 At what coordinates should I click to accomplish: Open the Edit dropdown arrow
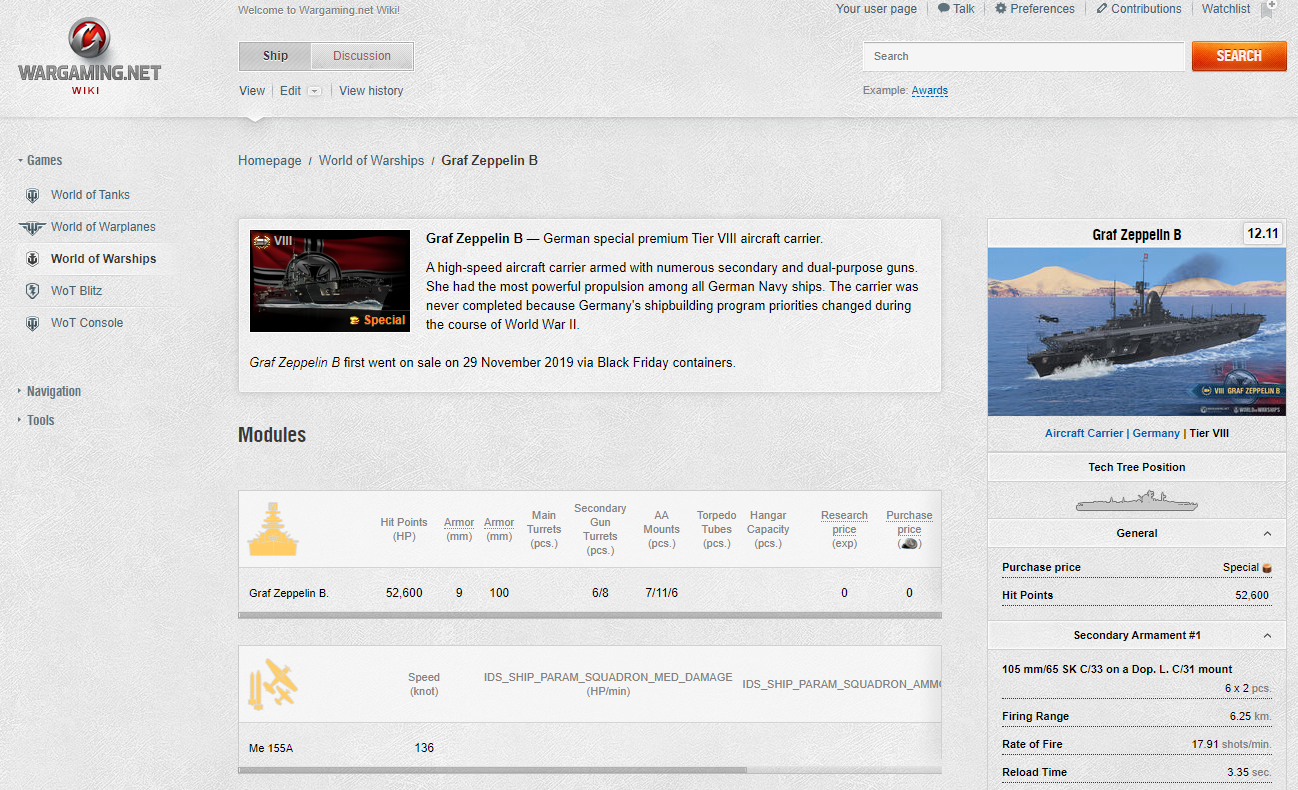[314, 91]
